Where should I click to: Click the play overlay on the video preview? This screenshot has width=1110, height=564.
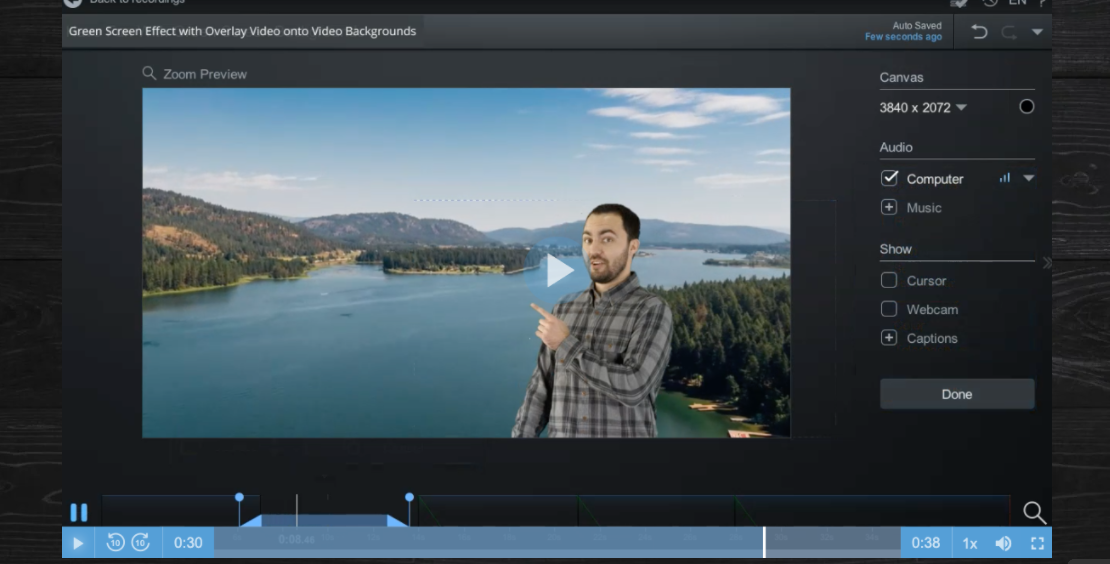[x=559, y=271]
